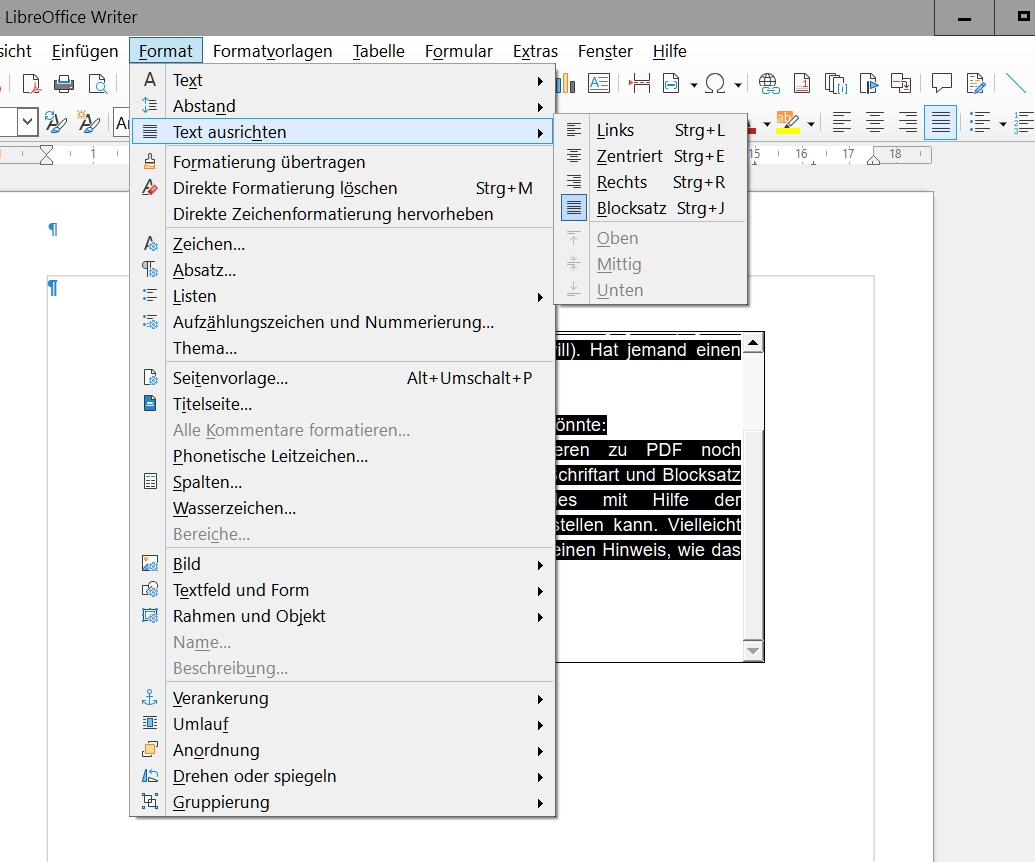This screenshot has height=862, width=1035.
Task: Click the highlighting color marker icon
Action: coord(787,122)
